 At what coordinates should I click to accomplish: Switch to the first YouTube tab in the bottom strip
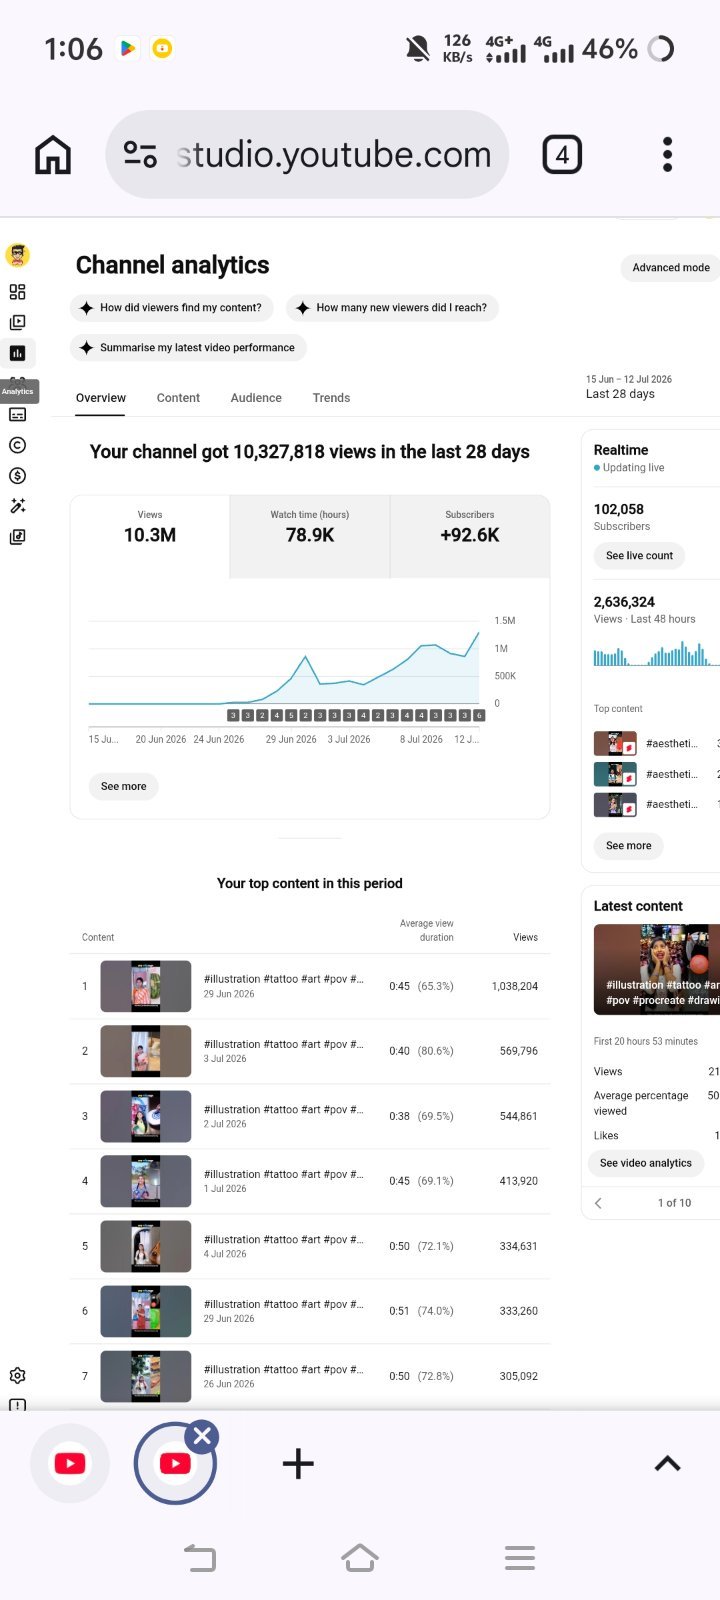(x=70, y=1464)
